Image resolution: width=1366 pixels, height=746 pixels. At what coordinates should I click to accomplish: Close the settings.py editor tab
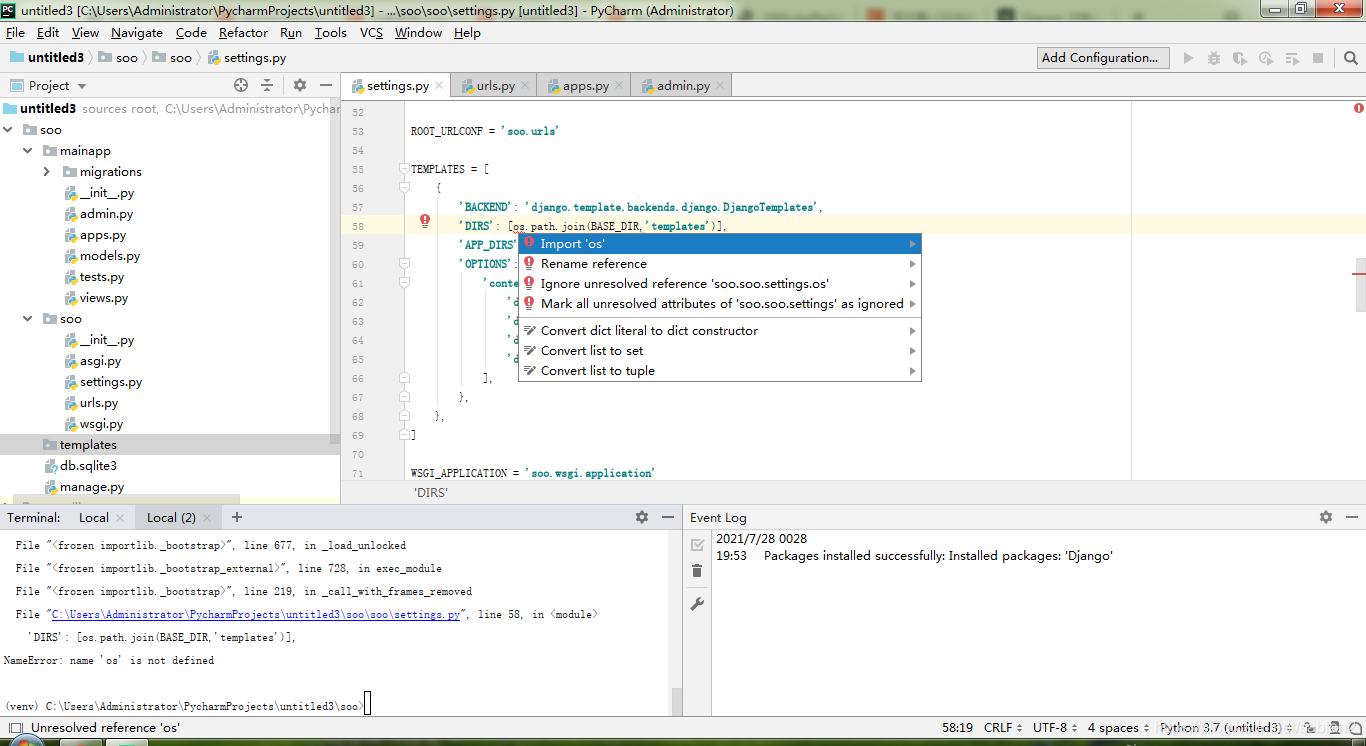coord(439,86)
